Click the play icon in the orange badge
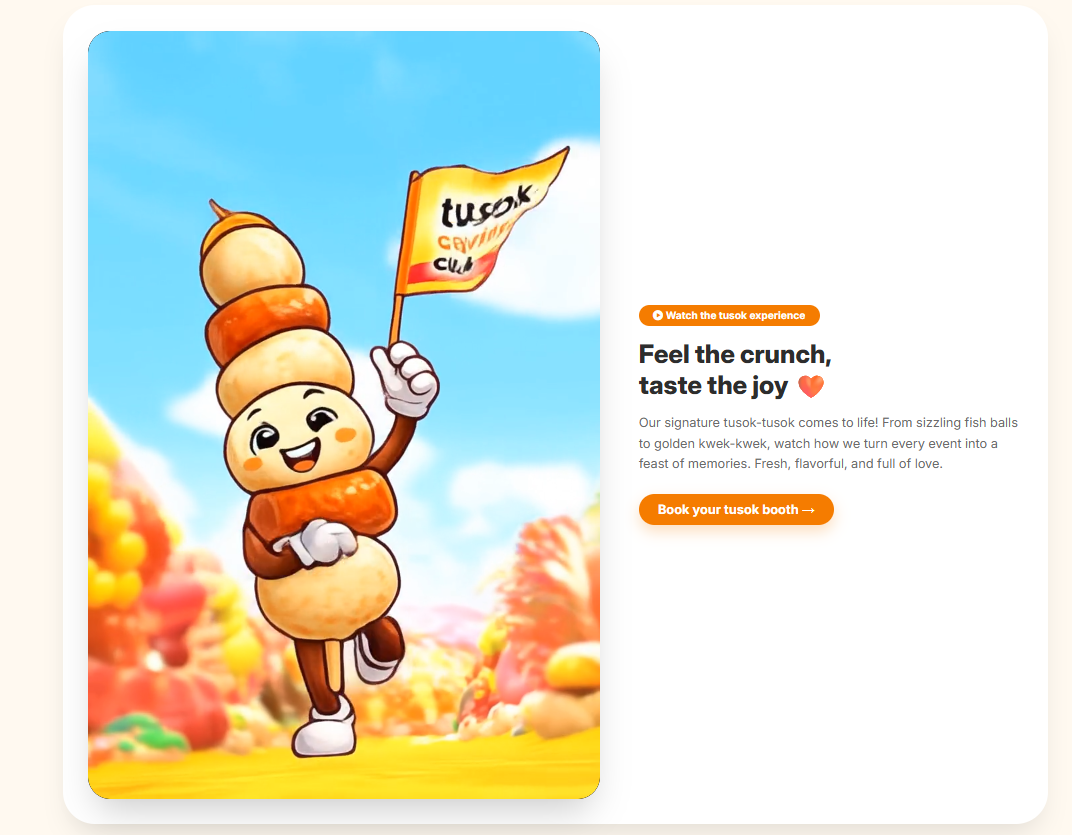Screen dimensions: 1072x835 pyautogui.click(x=658, y=315)
